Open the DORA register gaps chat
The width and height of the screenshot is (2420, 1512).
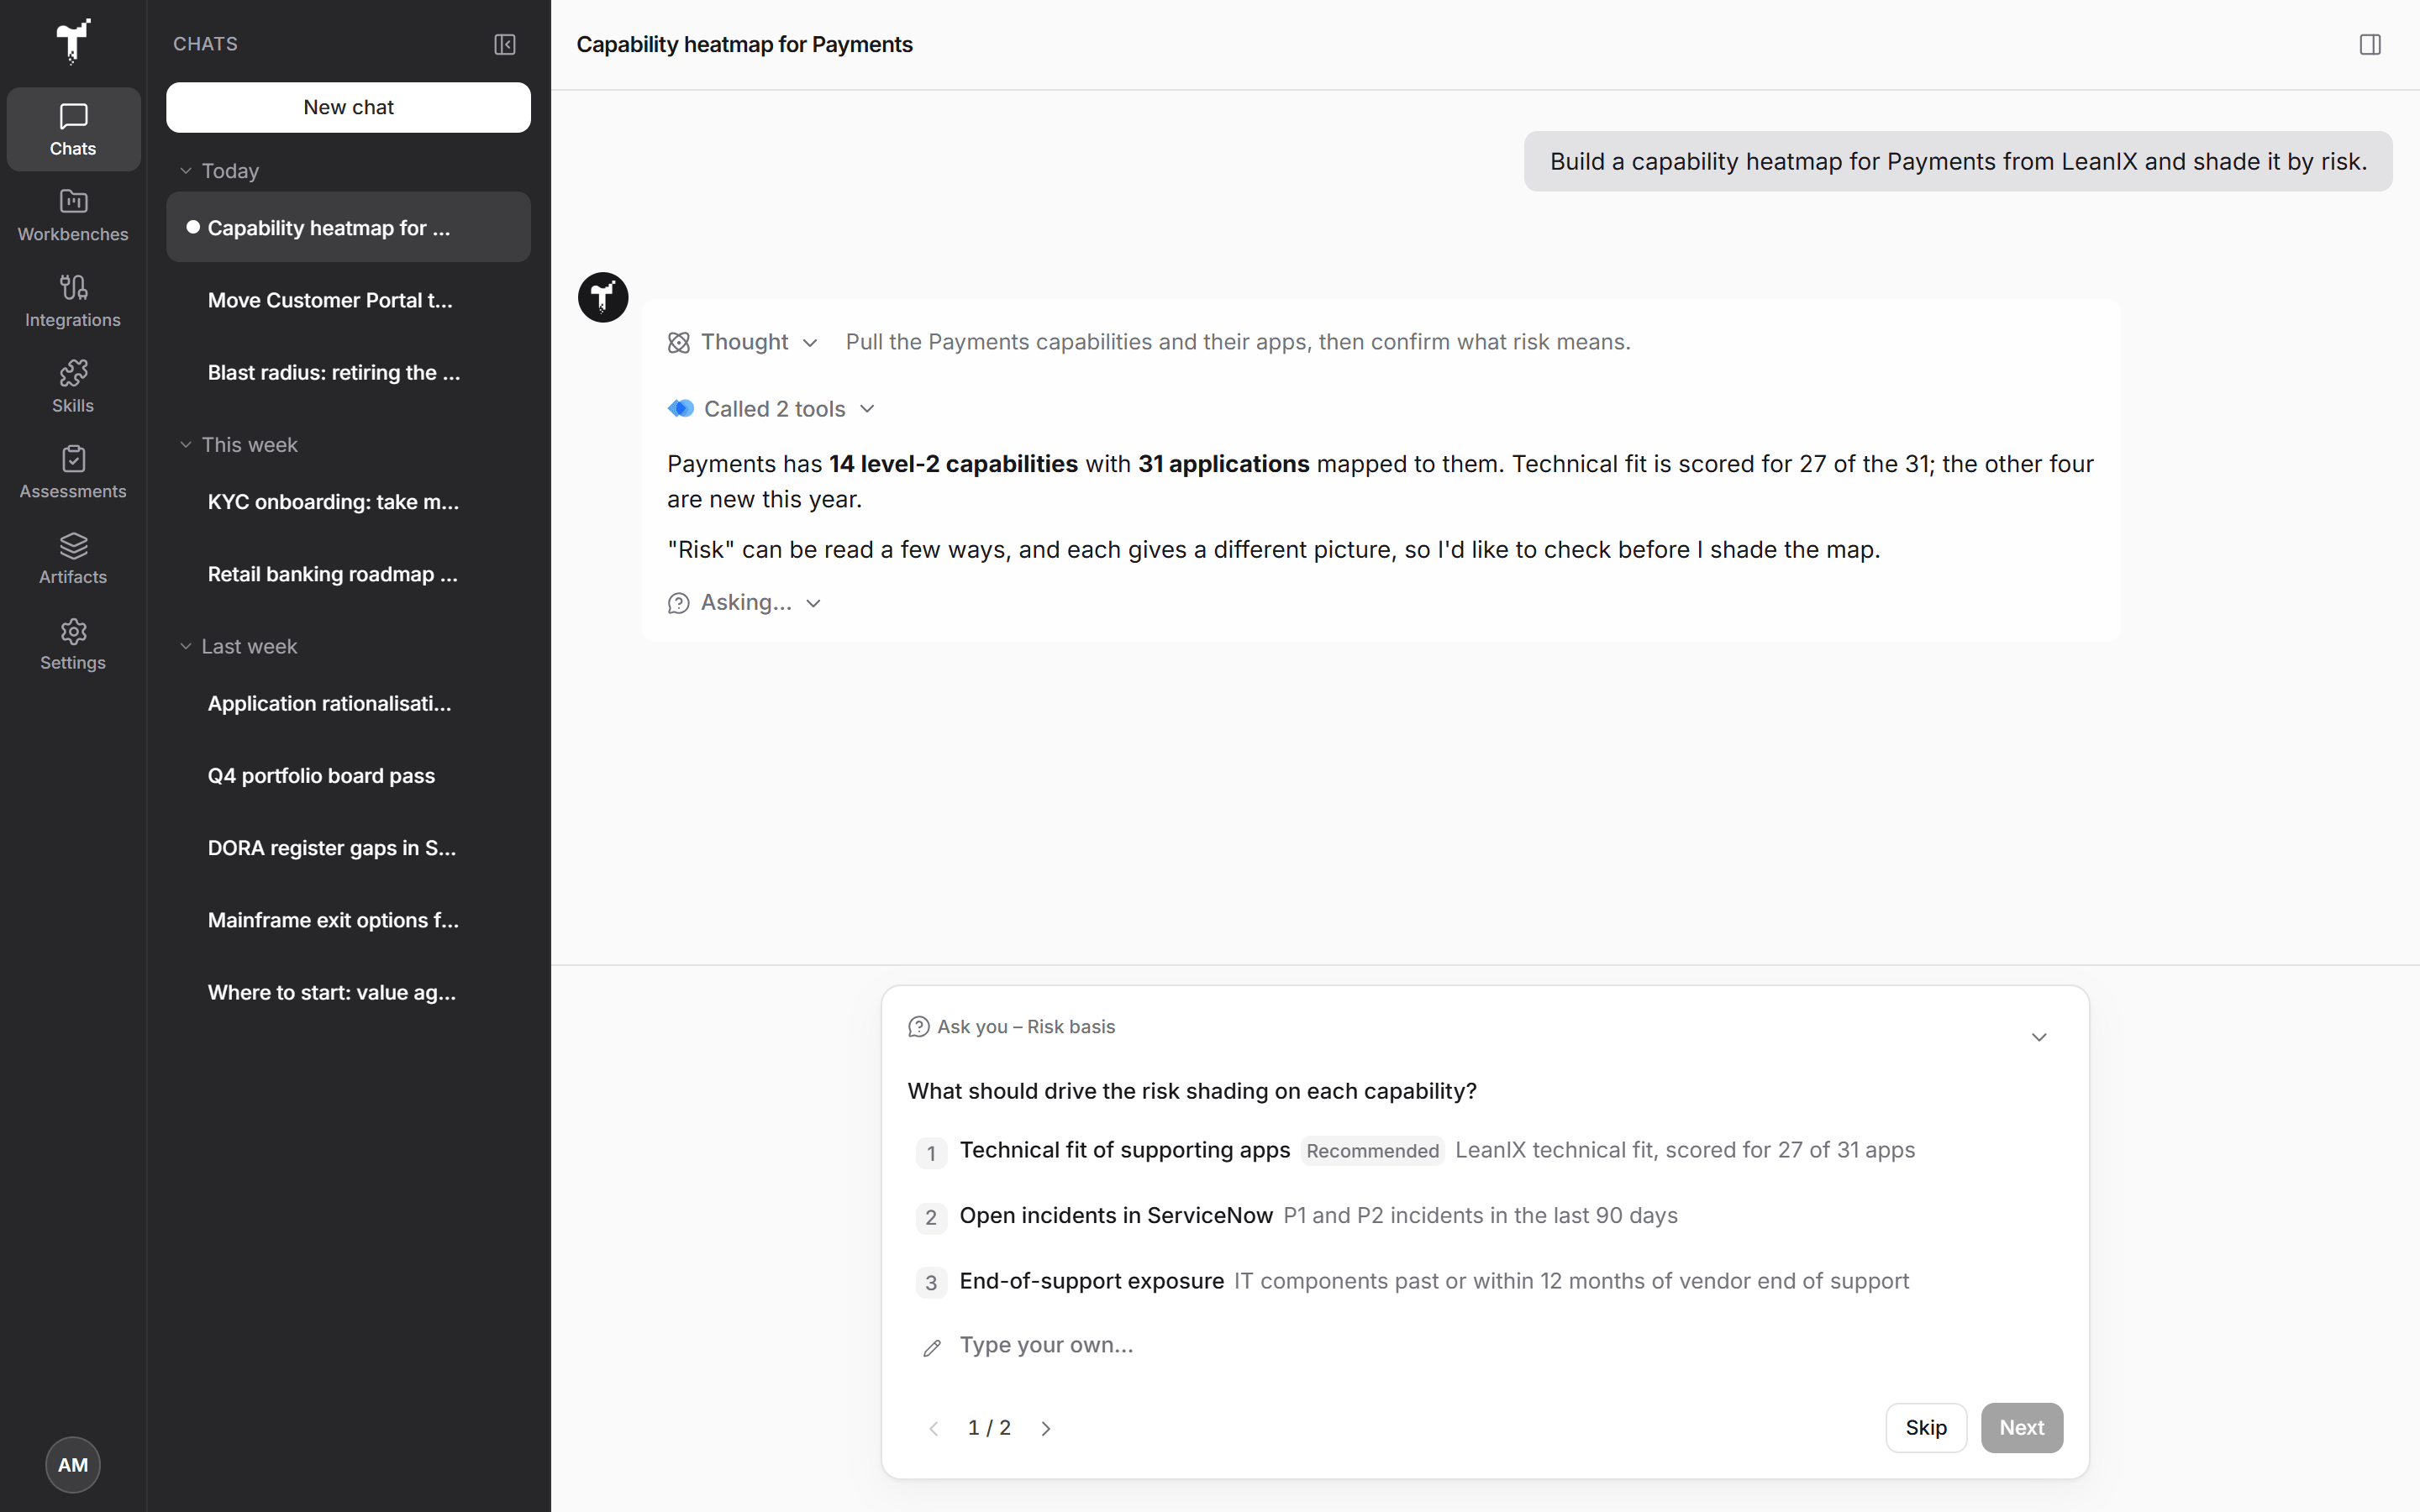point(348,848)
